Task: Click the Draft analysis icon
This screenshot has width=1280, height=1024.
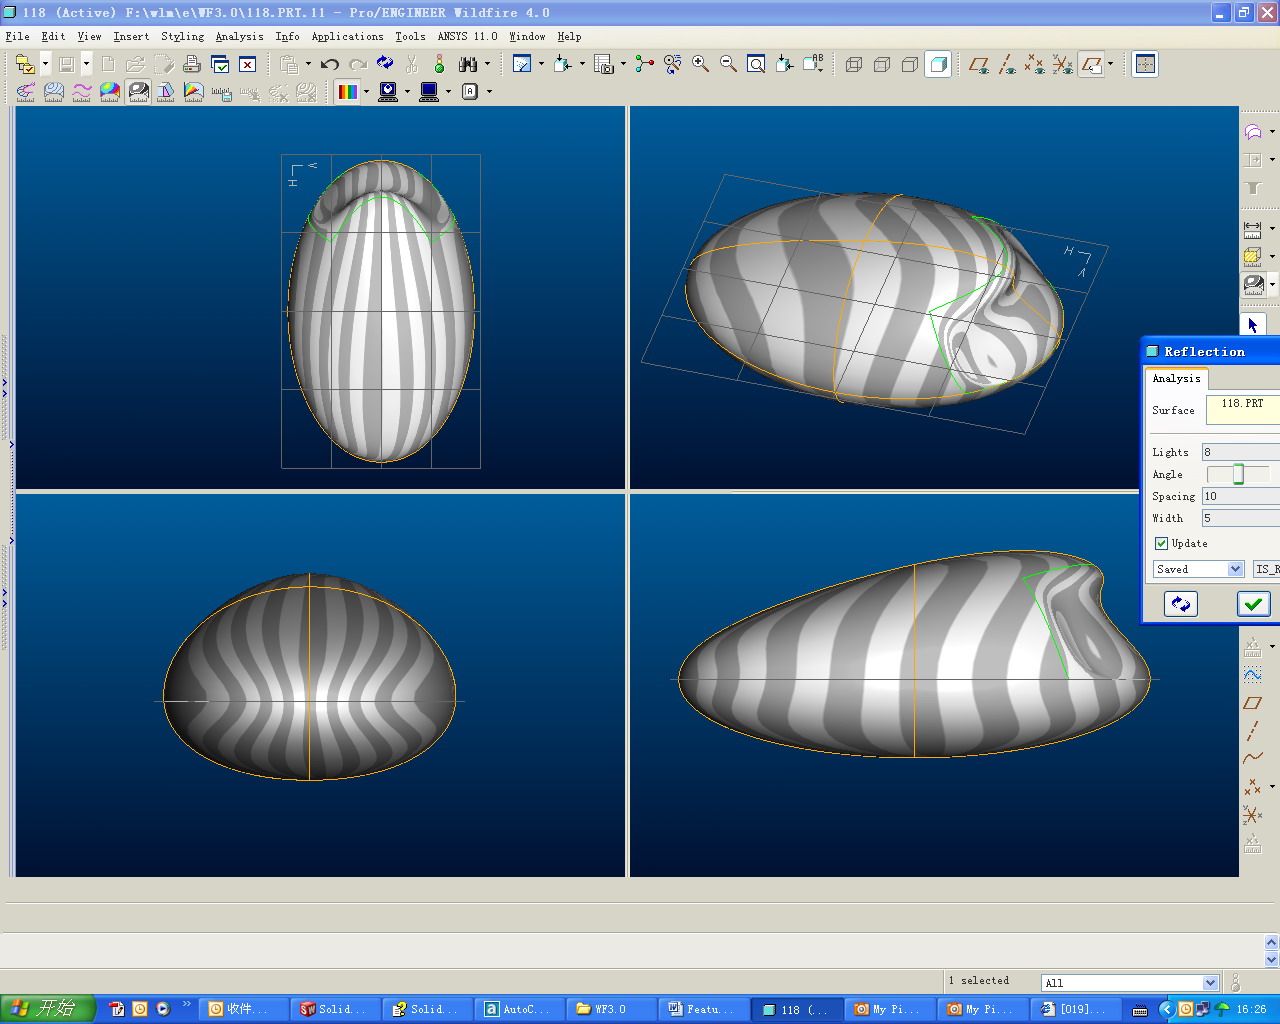Action: click(x=166, y=92)
